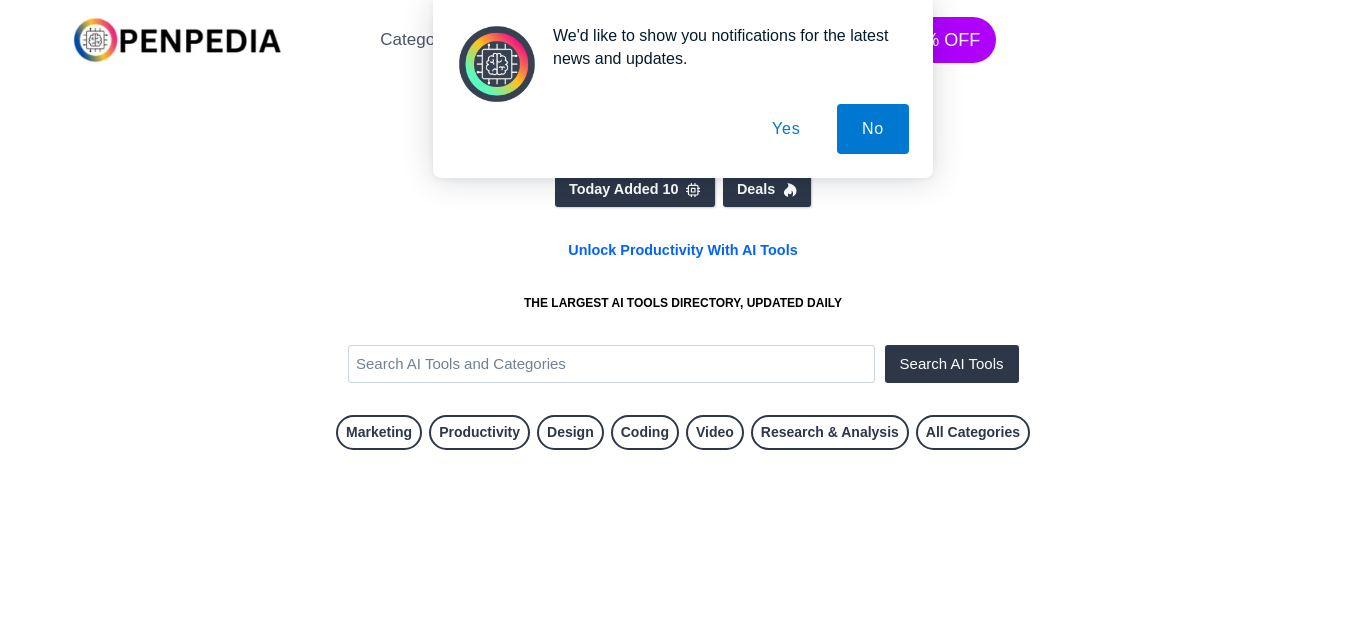Choose the Design category
This screenshot has height=629, width=1366.
(570, 432)
